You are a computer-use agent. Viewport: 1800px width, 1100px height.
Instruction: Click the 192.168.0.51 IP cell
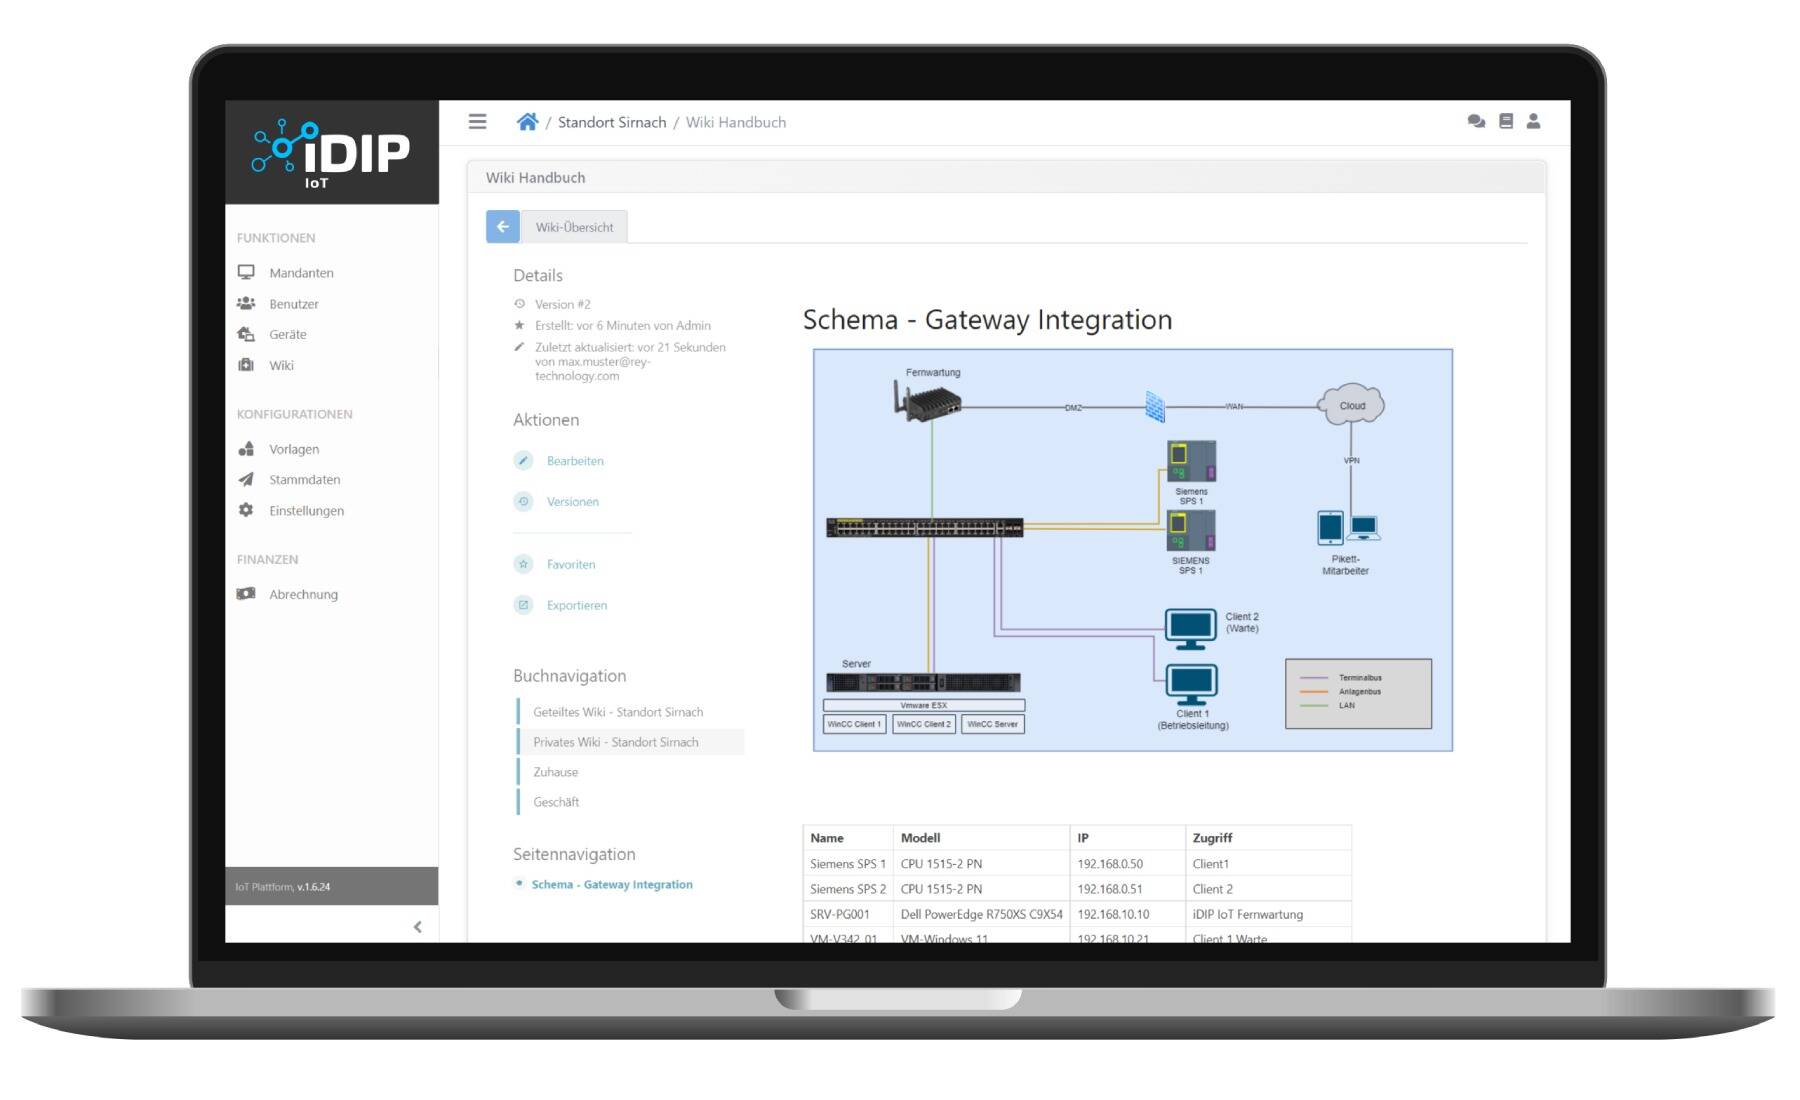pyautogui.click(x=1127, y=889)
